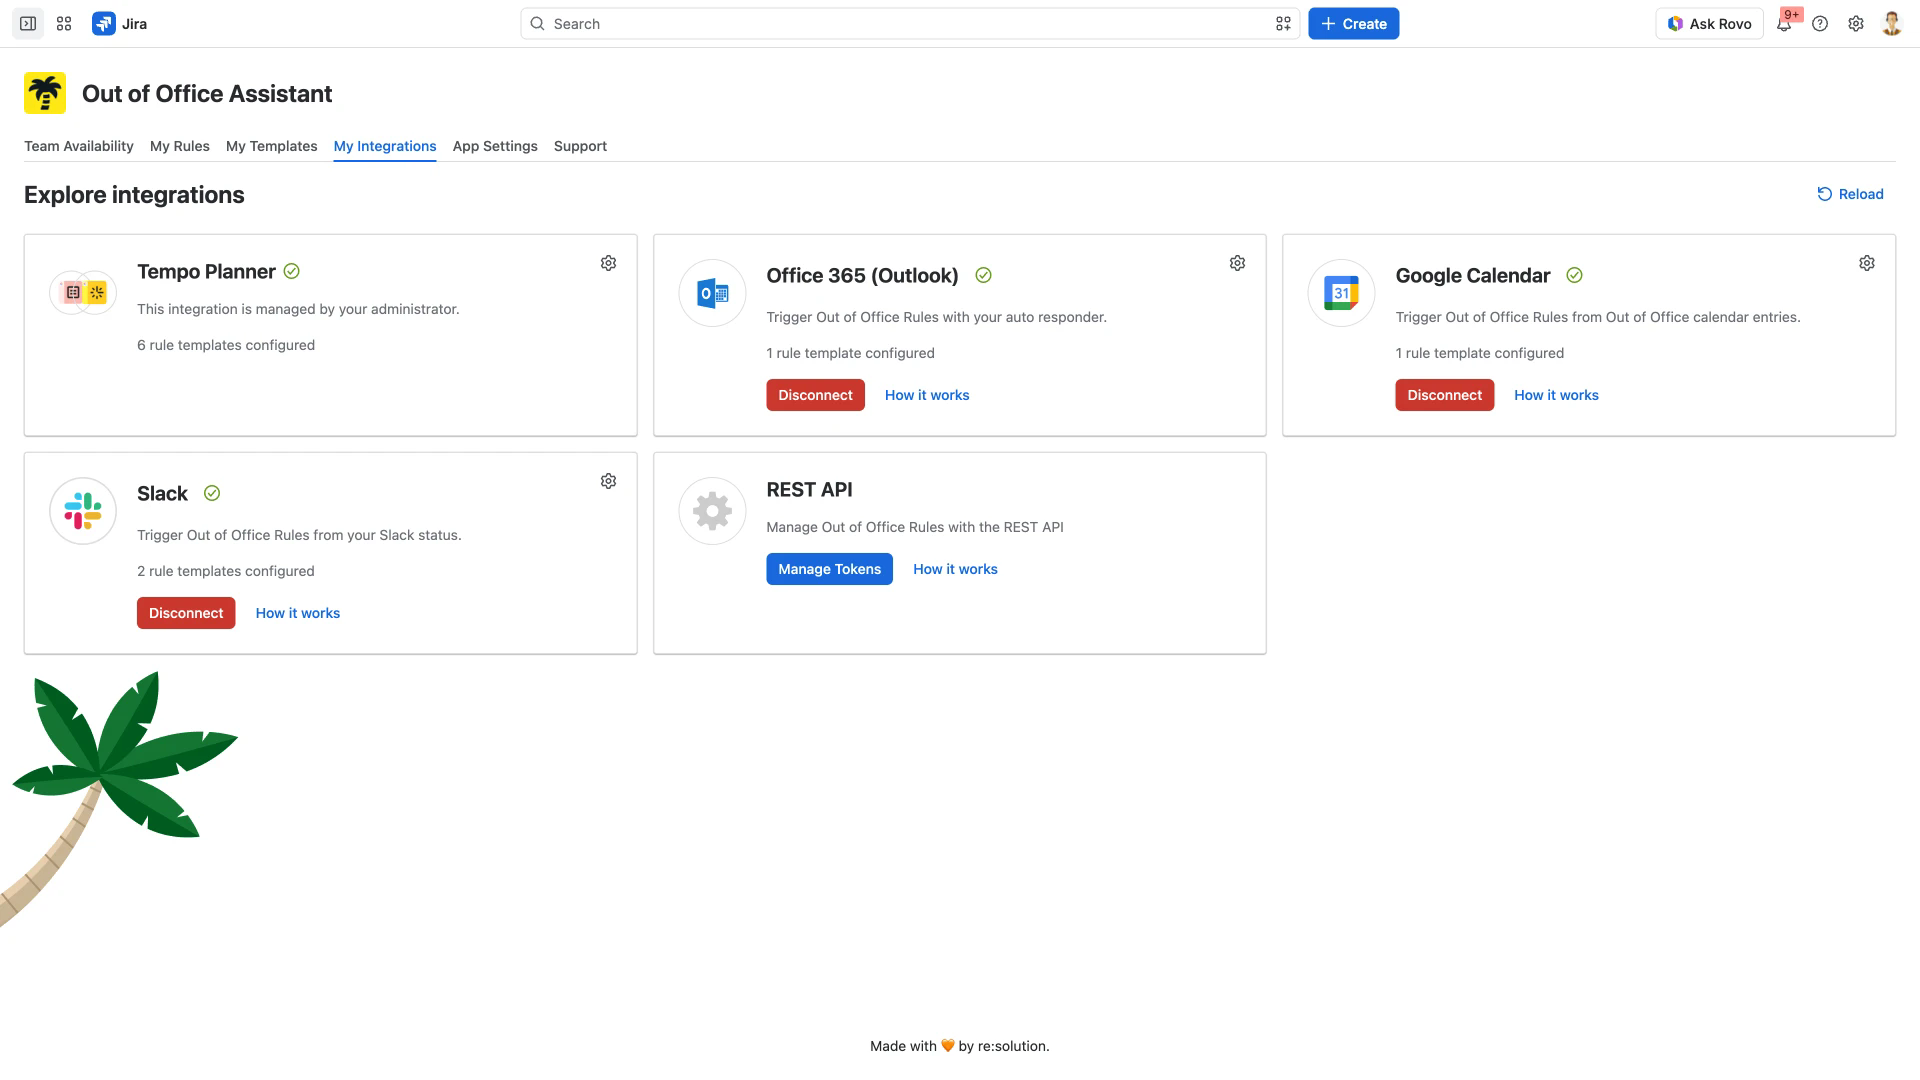Screen dimensions: 1920x1080
Task: Click the REST API heading
Action: (810, 489)
